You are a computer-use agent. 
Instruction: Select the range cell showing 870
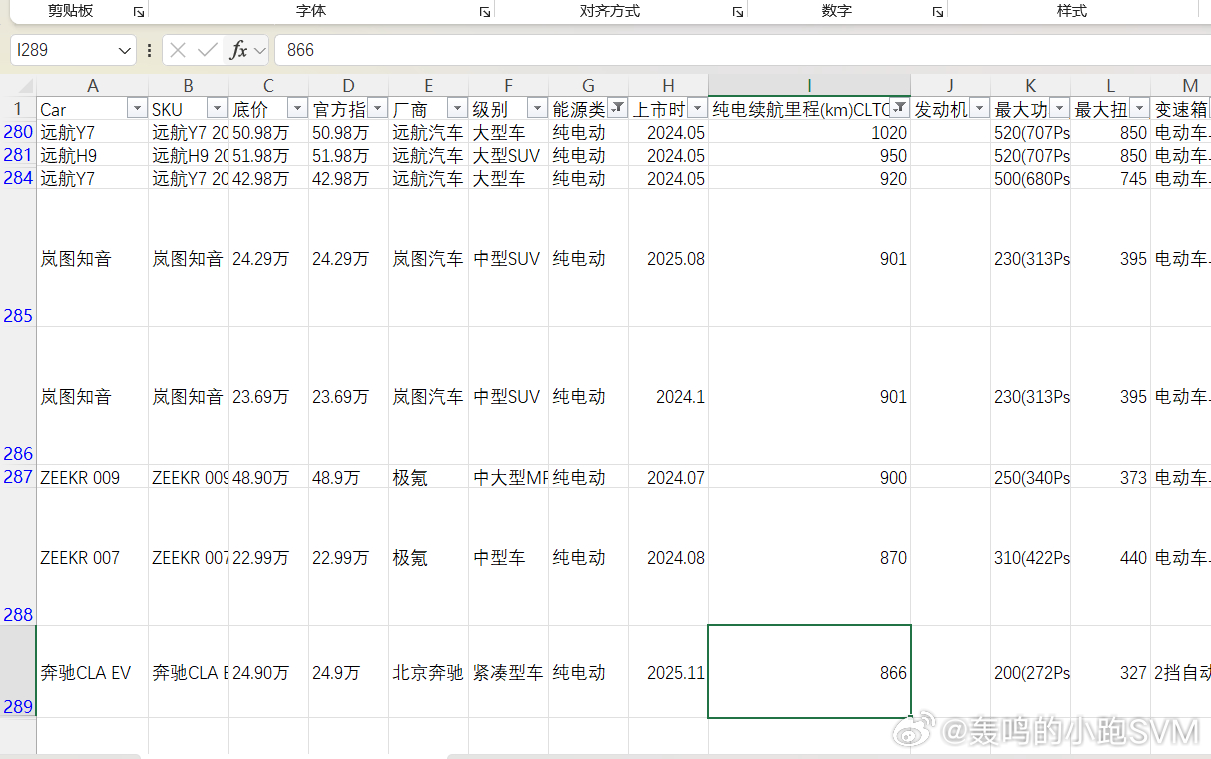tap(809, 557)
